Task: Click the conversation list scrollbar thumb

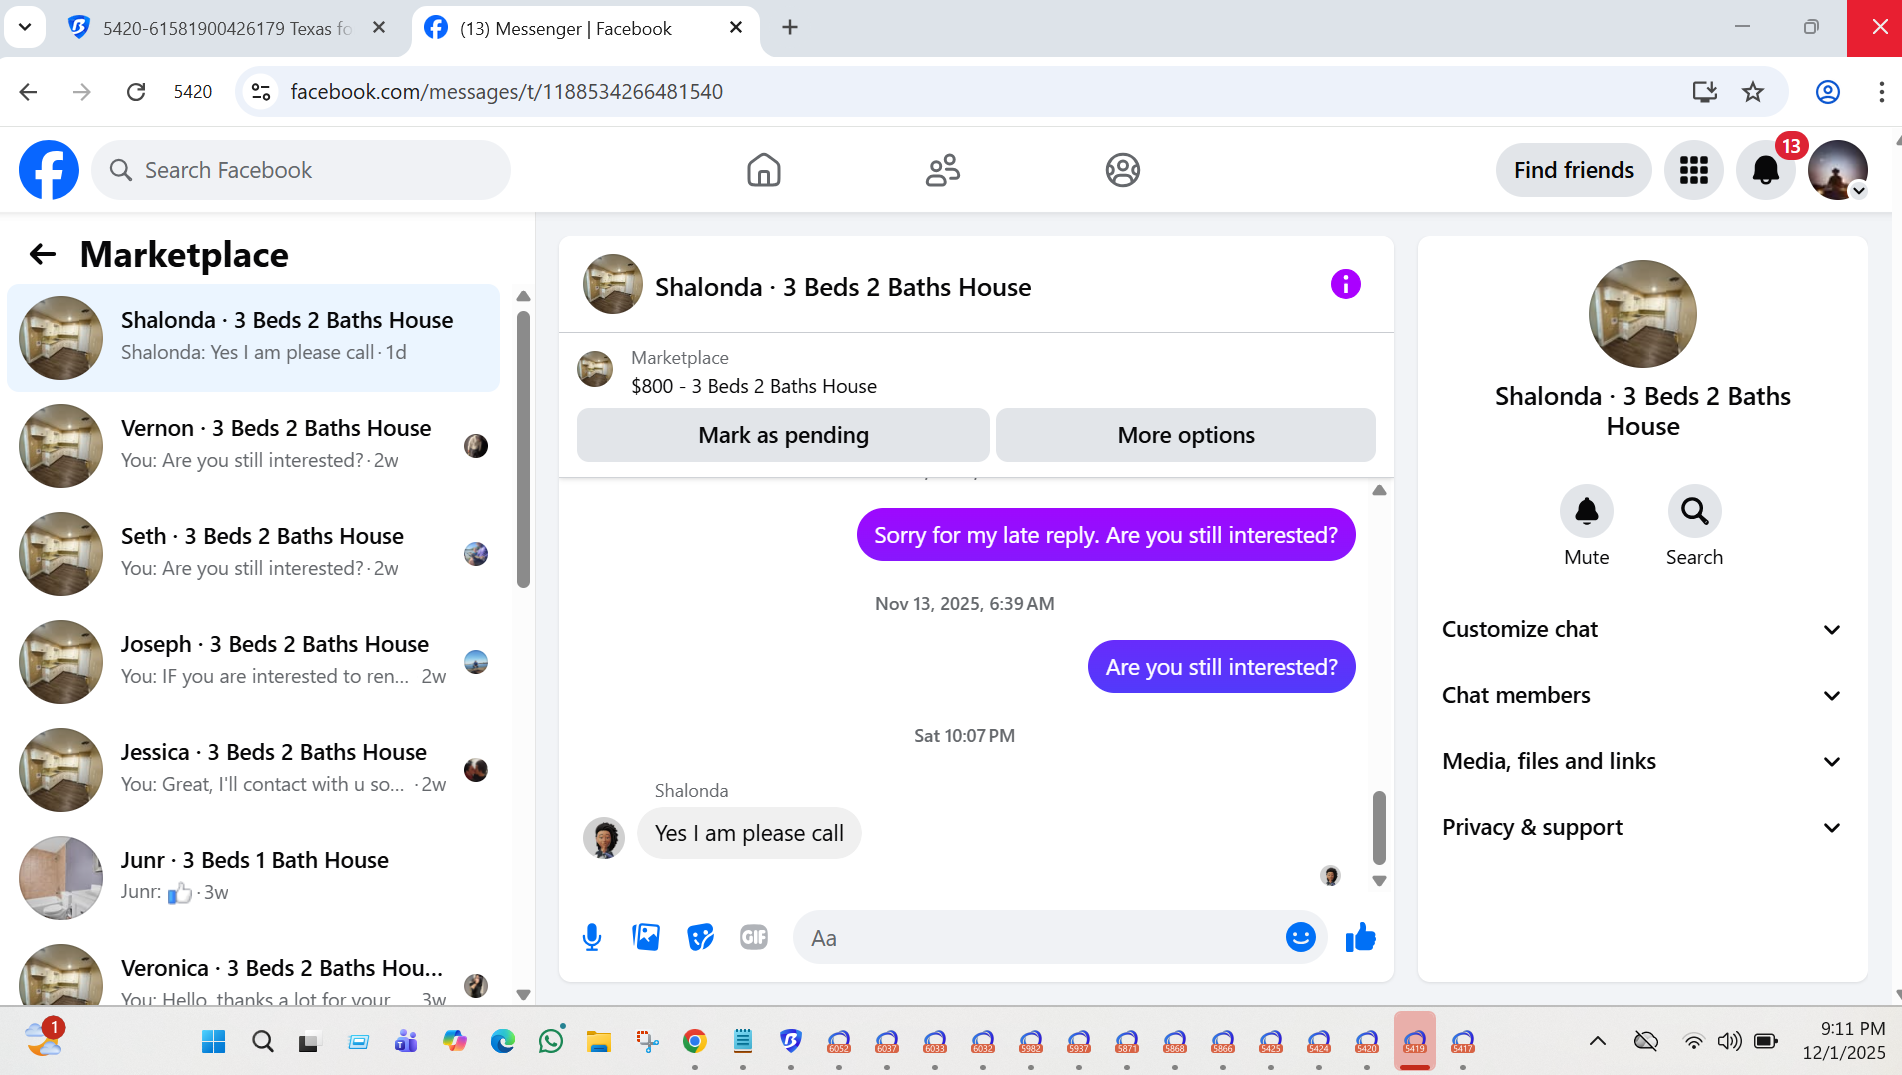Action: coord(523,449)
